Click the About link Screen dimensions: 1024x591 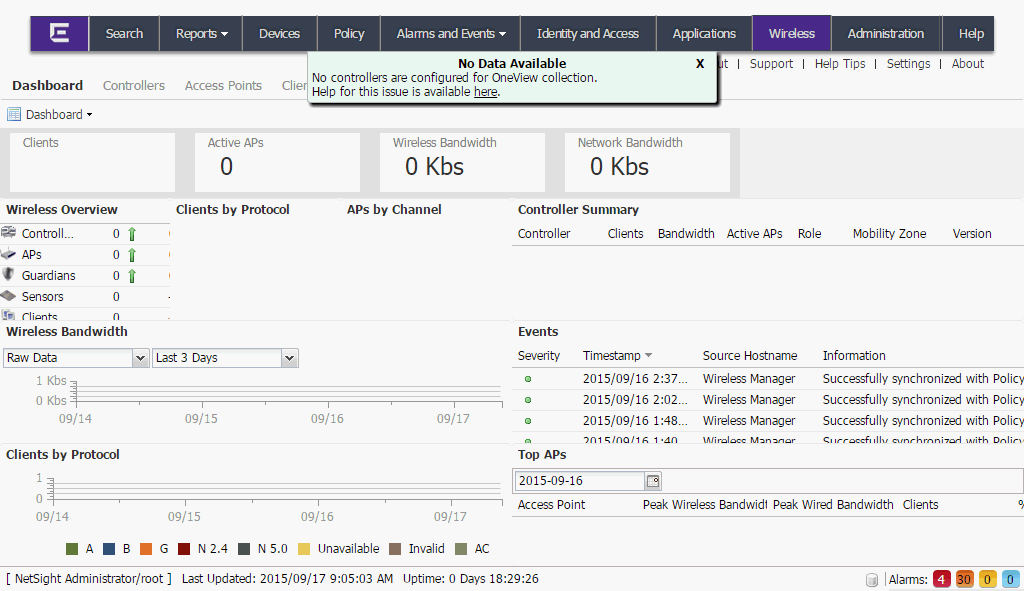pos(968,63)
